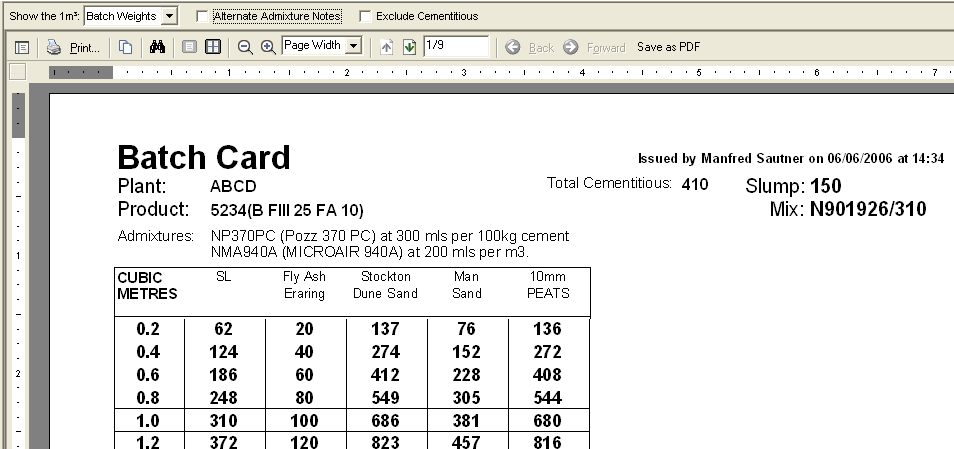Click the Print... button
This screenshot has height=449, width=954.
coord(85,47)
